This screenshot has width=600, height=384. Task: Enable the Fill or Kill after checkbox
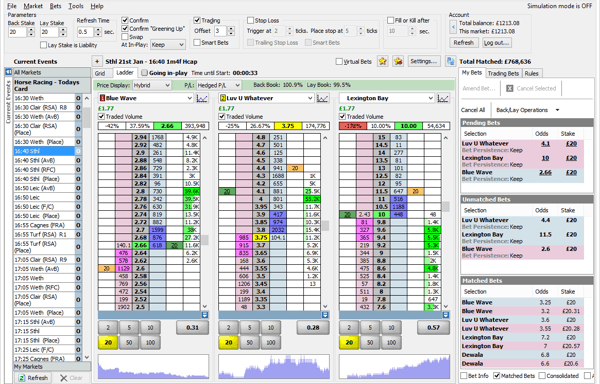pos(390,20)
